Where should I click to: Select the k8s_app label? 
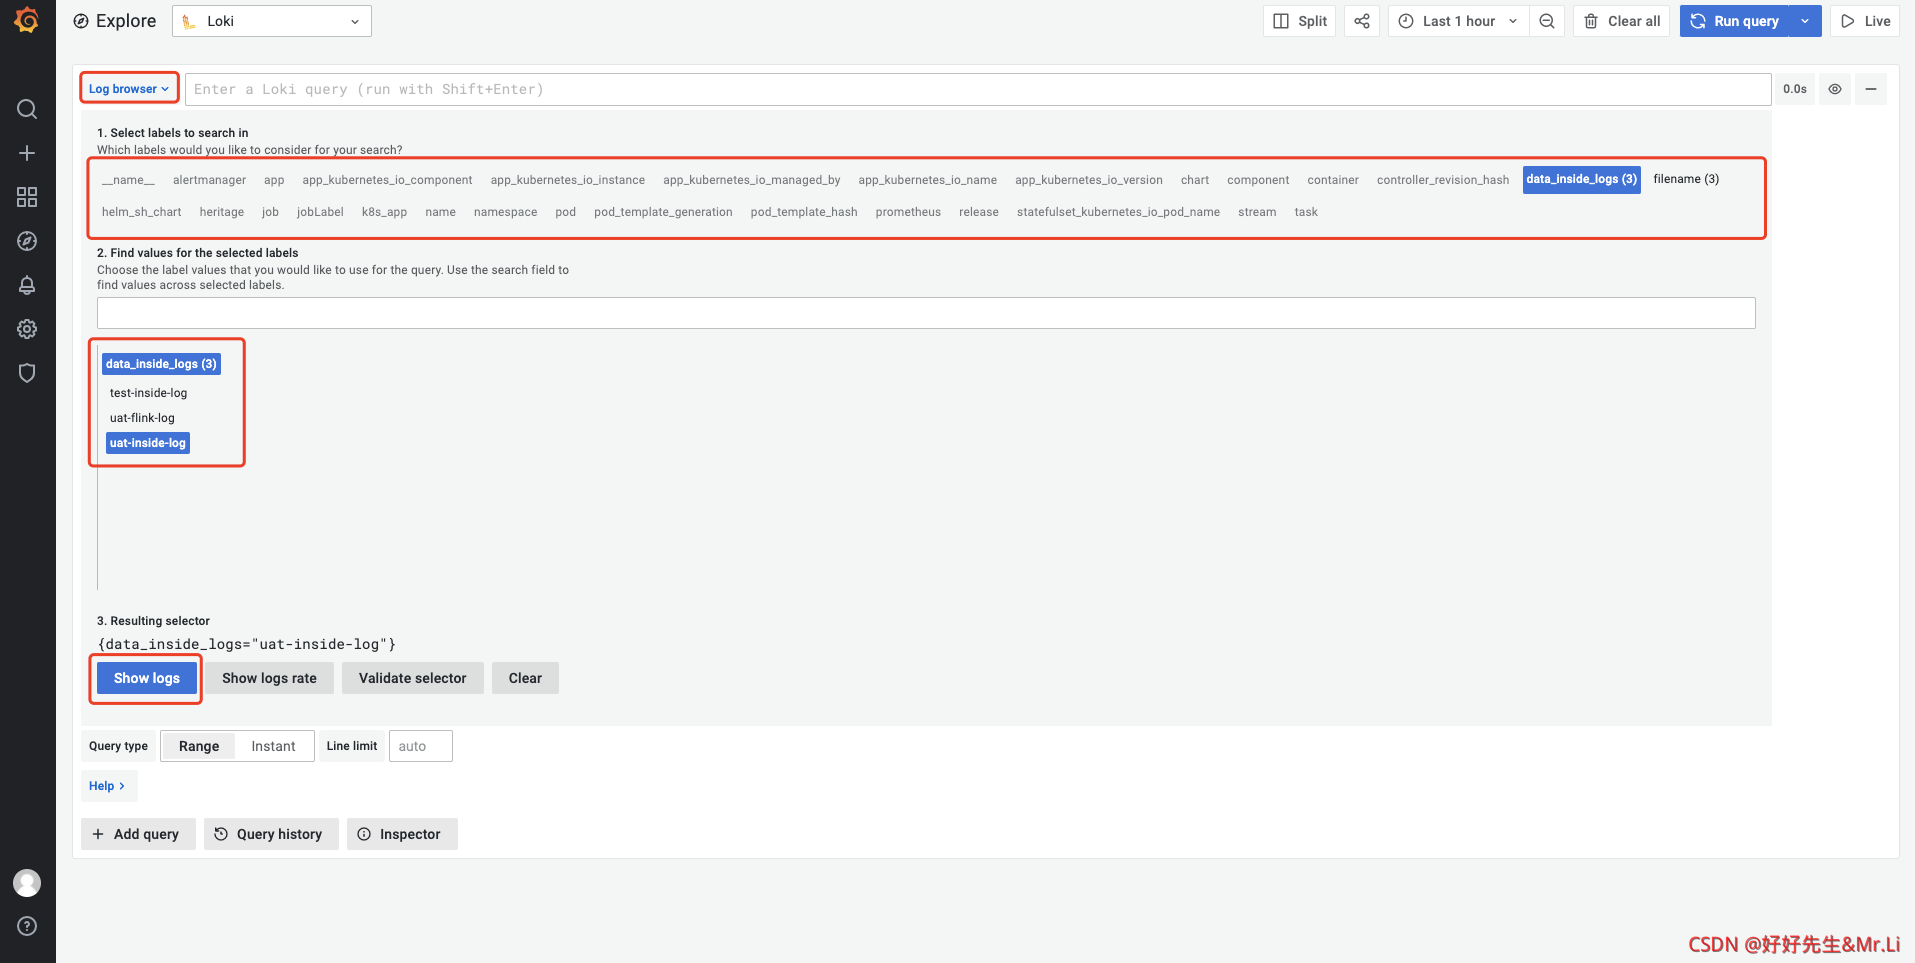pyautogui.click(x=384, y=212)
